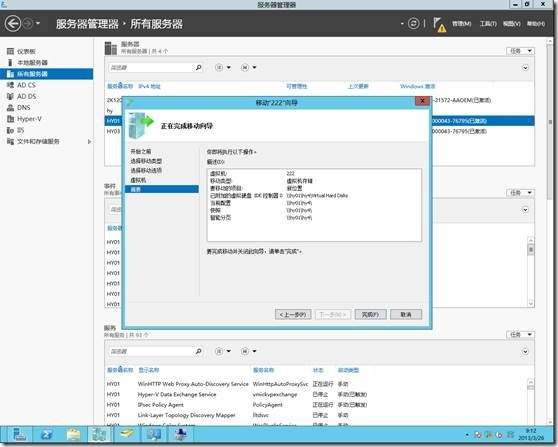The height and width of the screenshot is (447, 558).
Task: Click the servers filter input field
Action: (151, 68)
